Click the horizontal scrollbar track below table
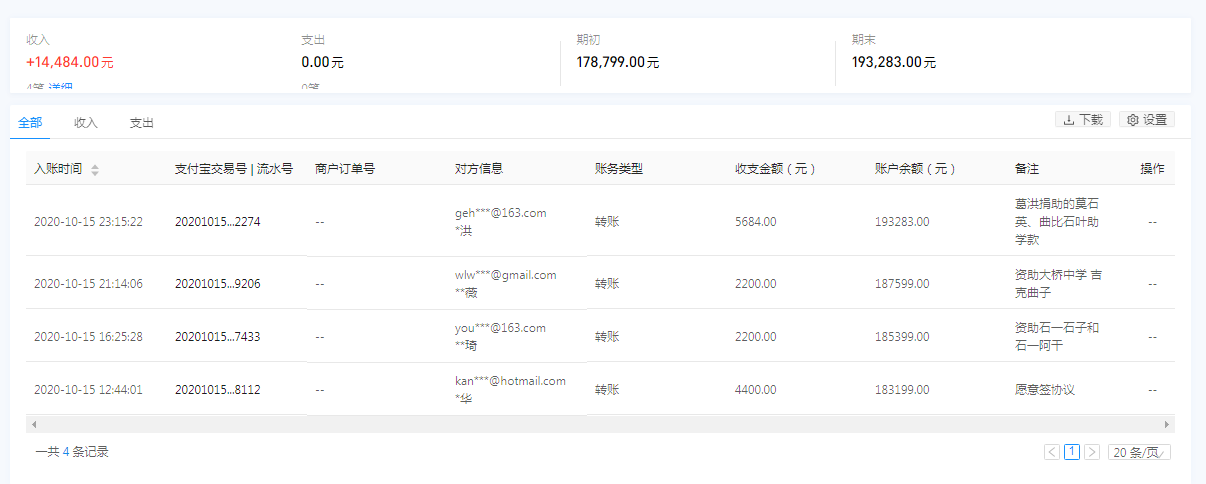The width and height of the screenshot is (1206, 484). 600,424
